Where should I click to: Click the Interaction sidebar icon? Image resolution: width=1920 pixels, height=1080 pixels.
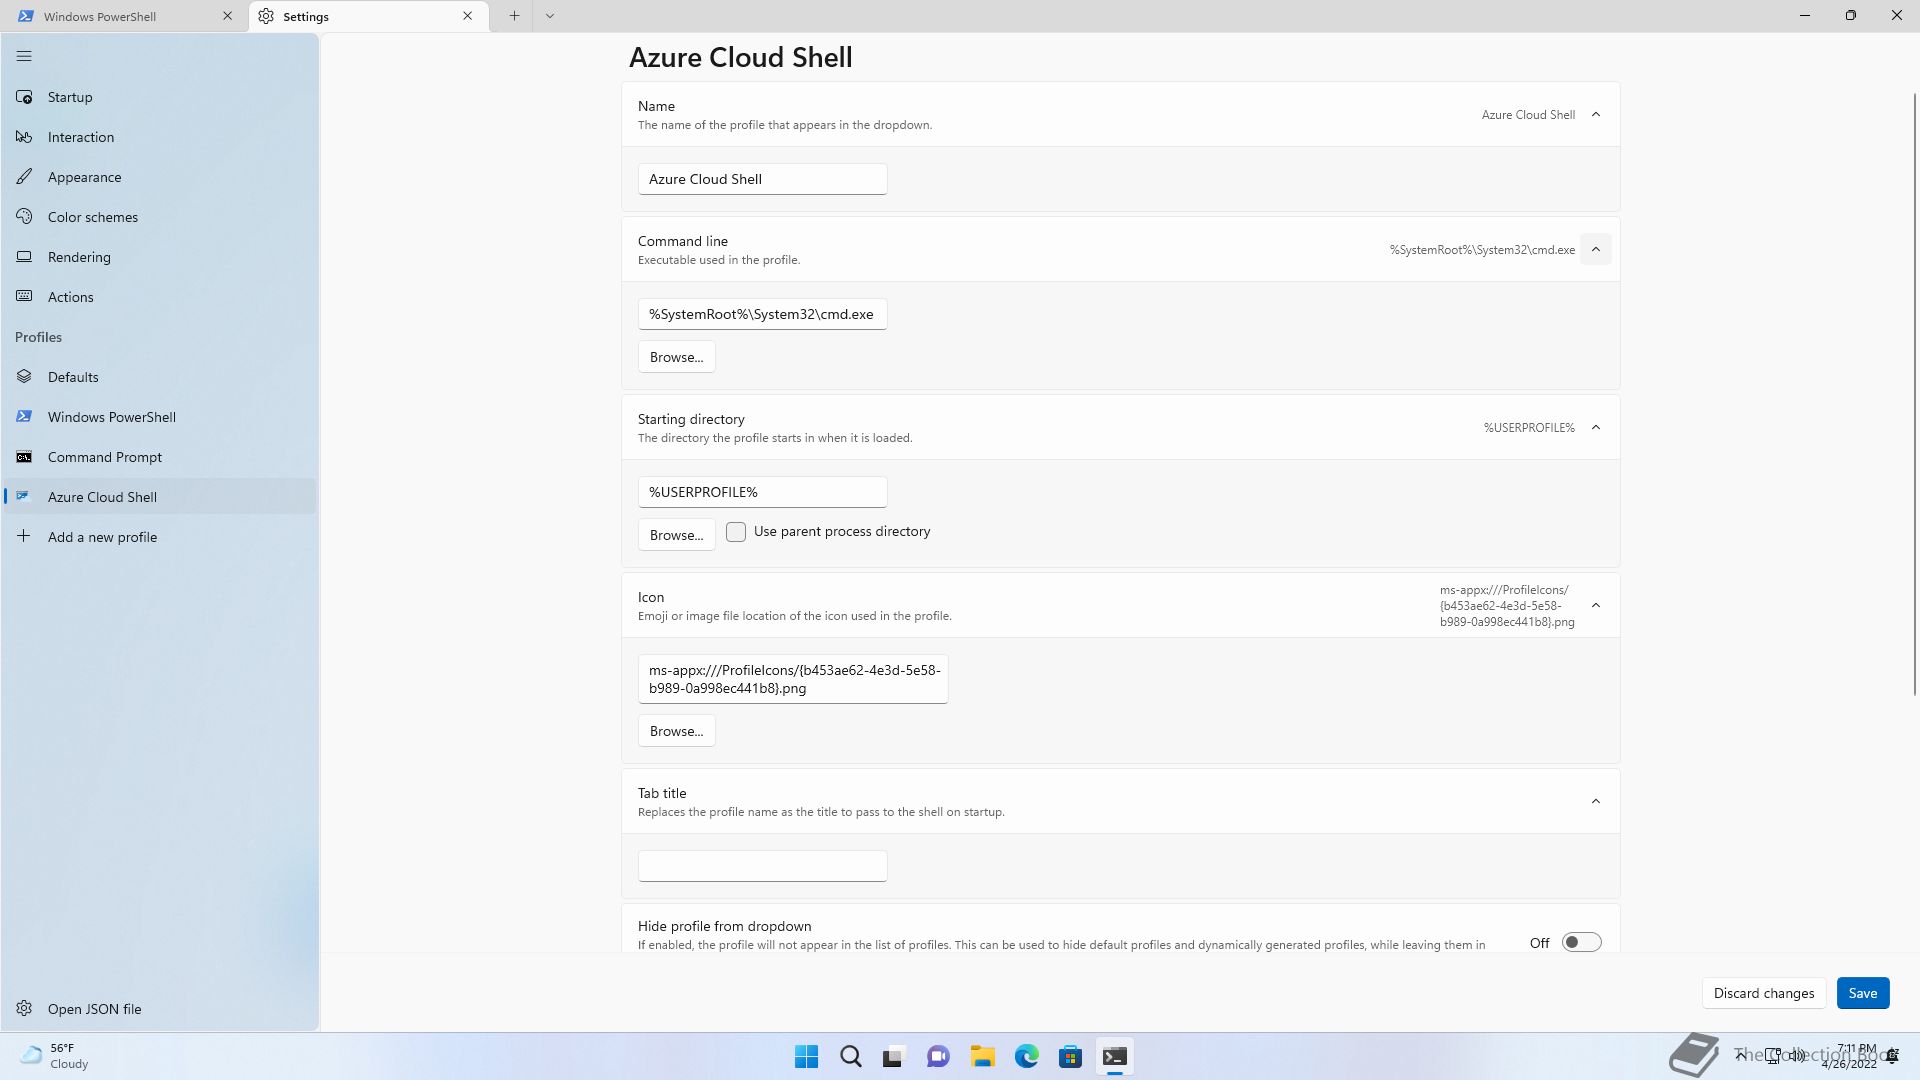(24, 137)
